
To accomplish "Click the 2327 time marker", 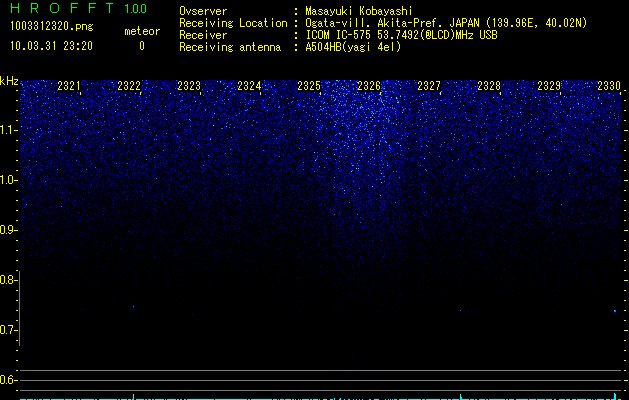I will pyautogui.click(x=429, y=85).
